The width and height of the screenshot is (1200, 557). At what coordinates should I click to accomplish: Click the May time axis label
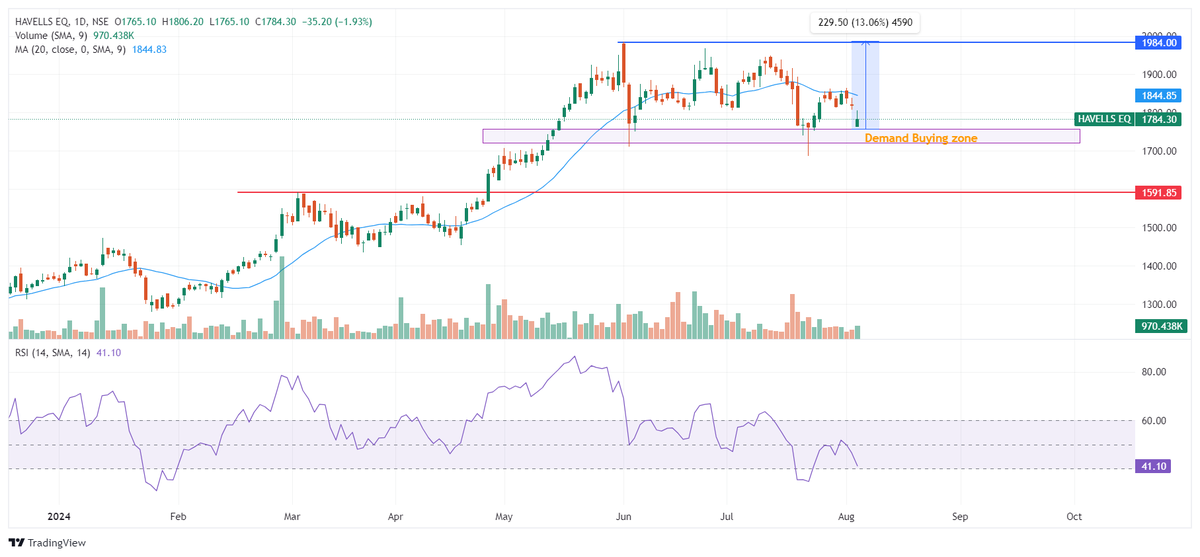coord(504,518)
